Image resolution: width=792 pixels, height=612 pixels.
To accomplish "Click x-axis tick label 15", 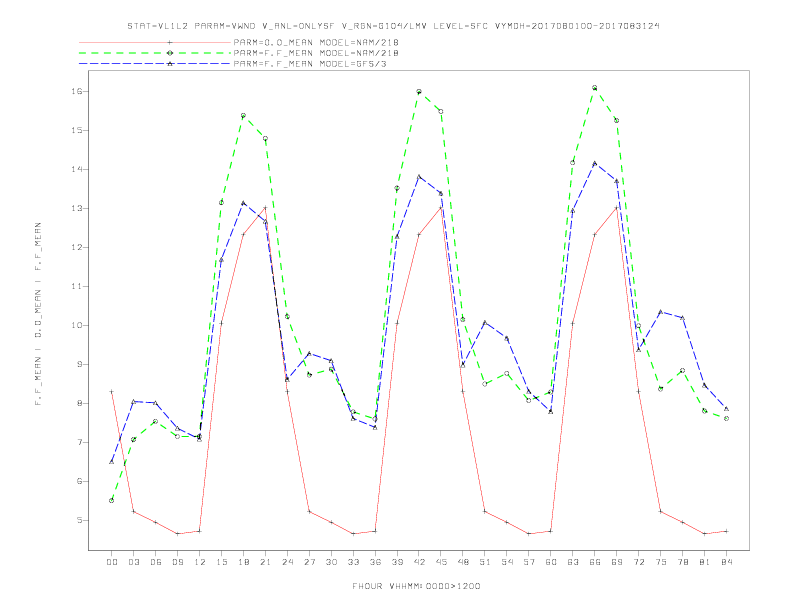I will [221, 562].
